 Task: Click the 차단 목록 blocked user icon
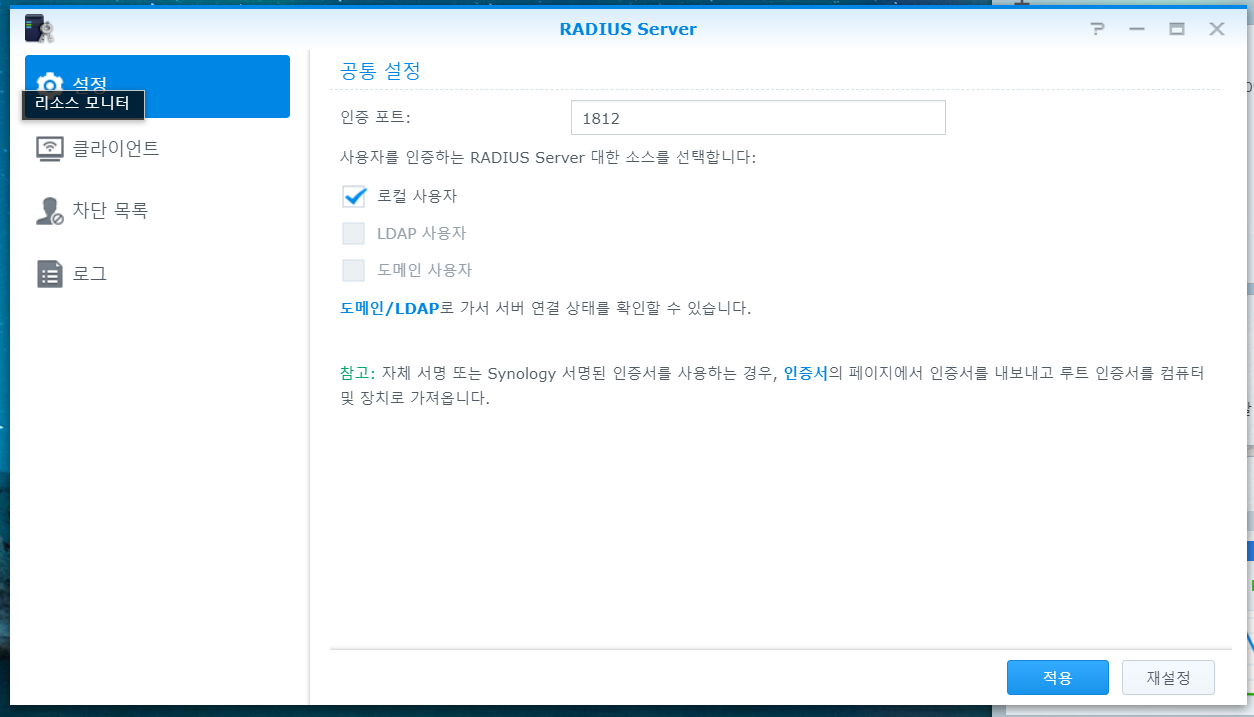[49, 211]
